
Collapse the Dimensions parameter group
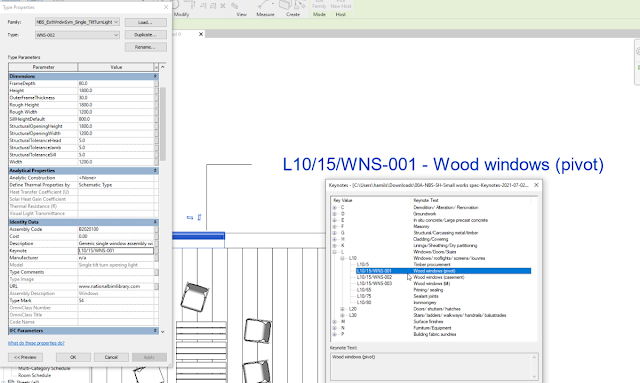click(x=155, y=76)
